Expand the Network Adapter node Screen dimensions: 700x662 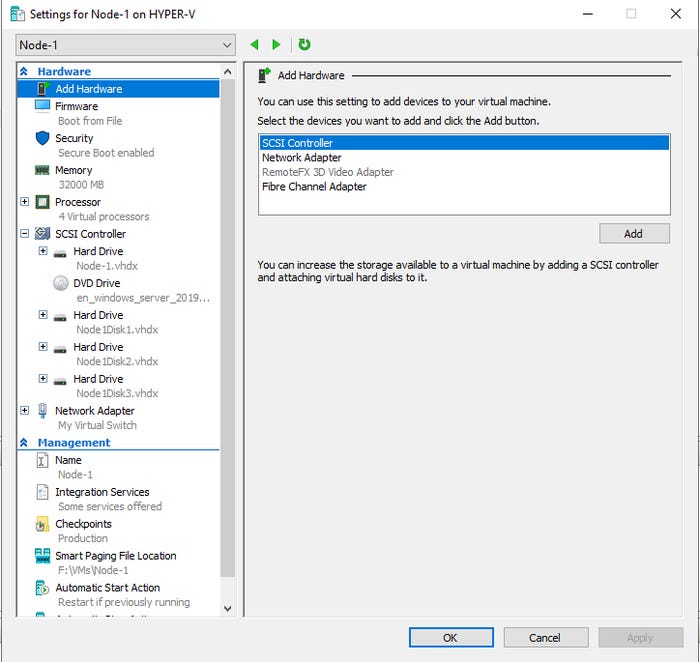24,411
